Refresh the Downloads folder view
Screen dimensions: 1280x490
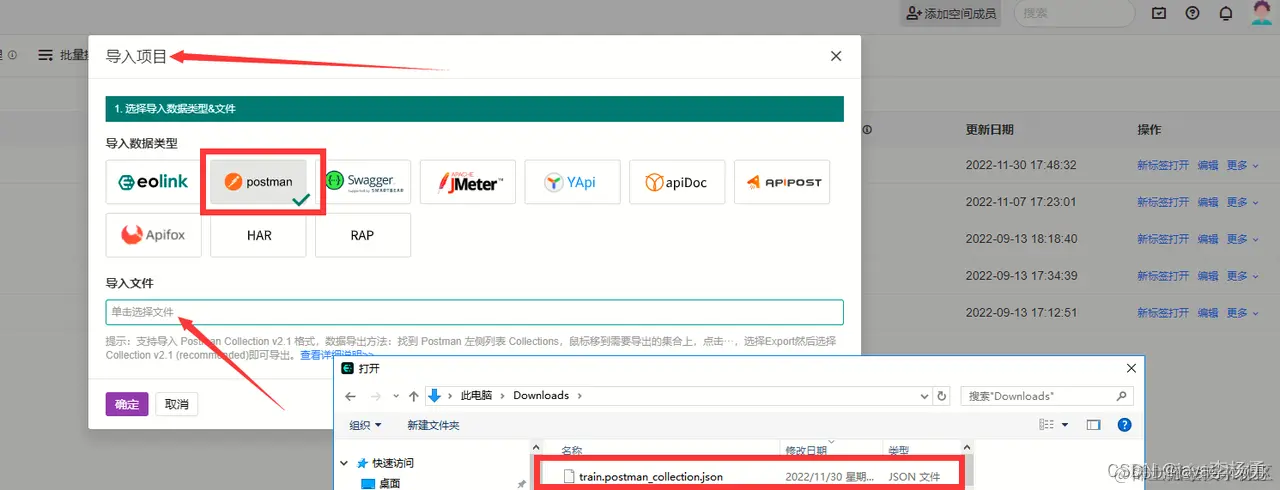pos(941,396)
